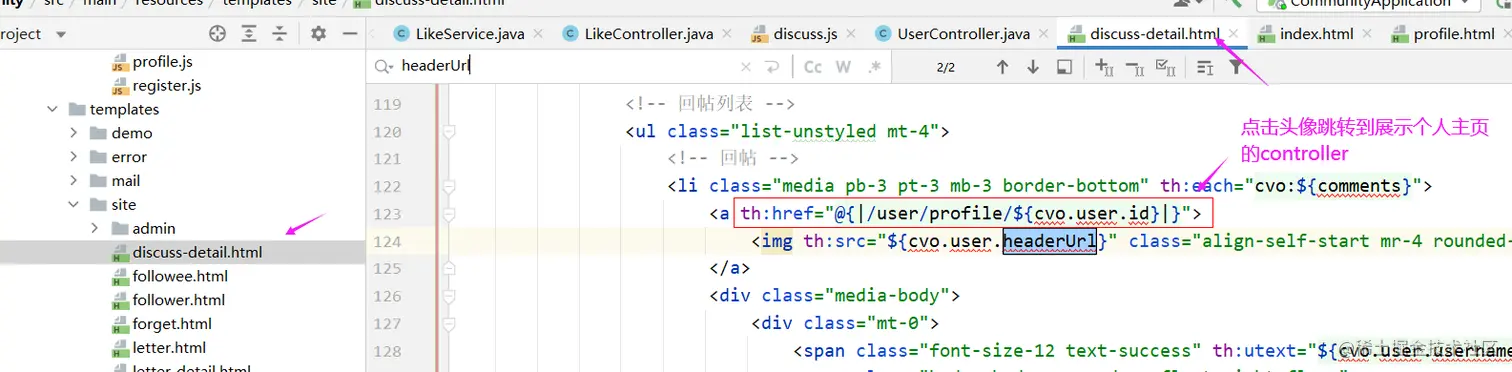Open search history magnifier dropdown
Screen dimensions: 1512x372
(x=384, y=67)
